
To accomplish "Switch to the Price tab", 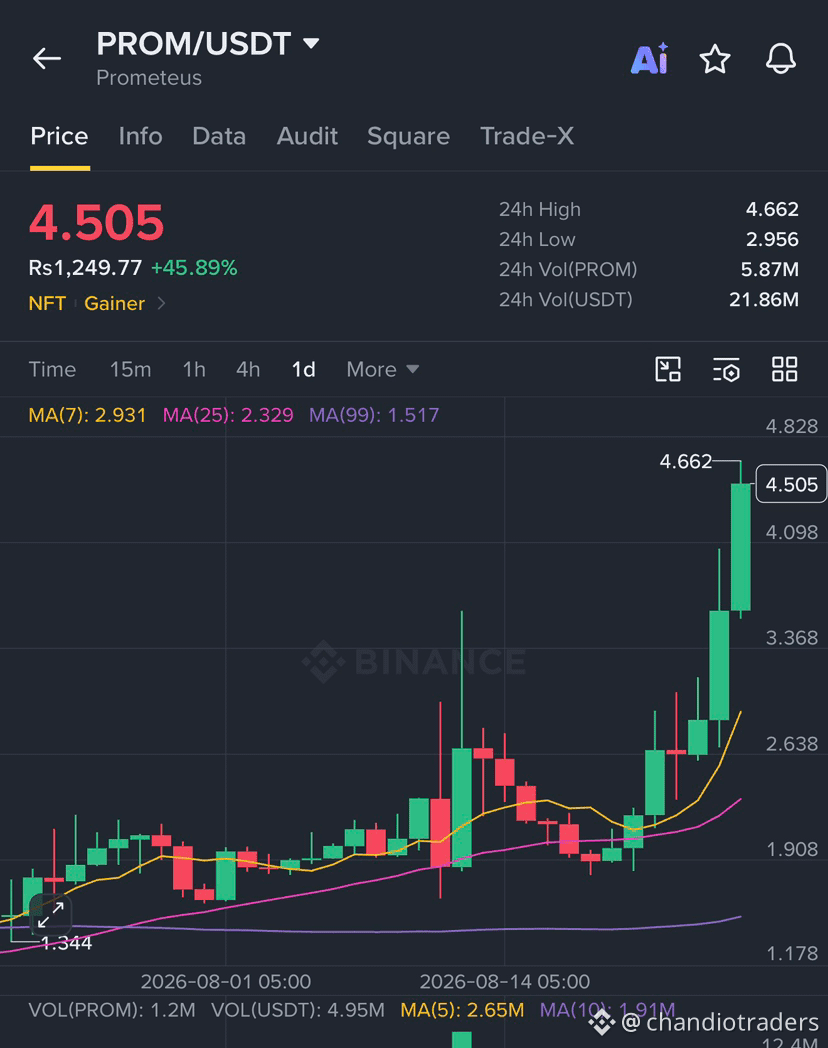I will (x=59, y=136).
